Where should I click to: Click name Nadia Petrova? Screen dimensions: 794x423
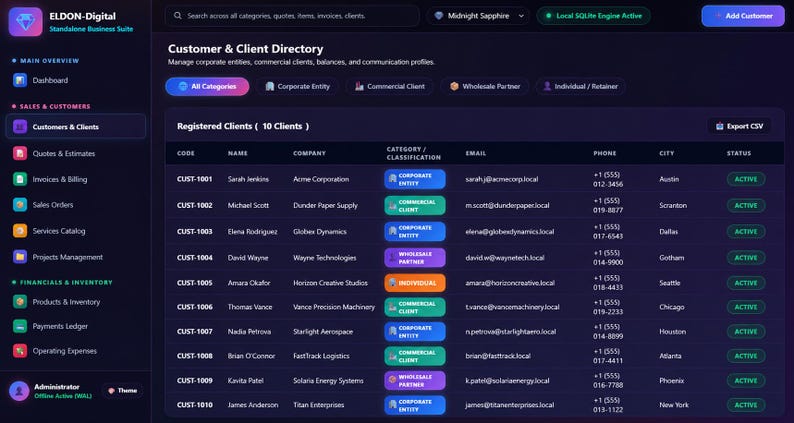pyautogui.click(x=249, y=331)
